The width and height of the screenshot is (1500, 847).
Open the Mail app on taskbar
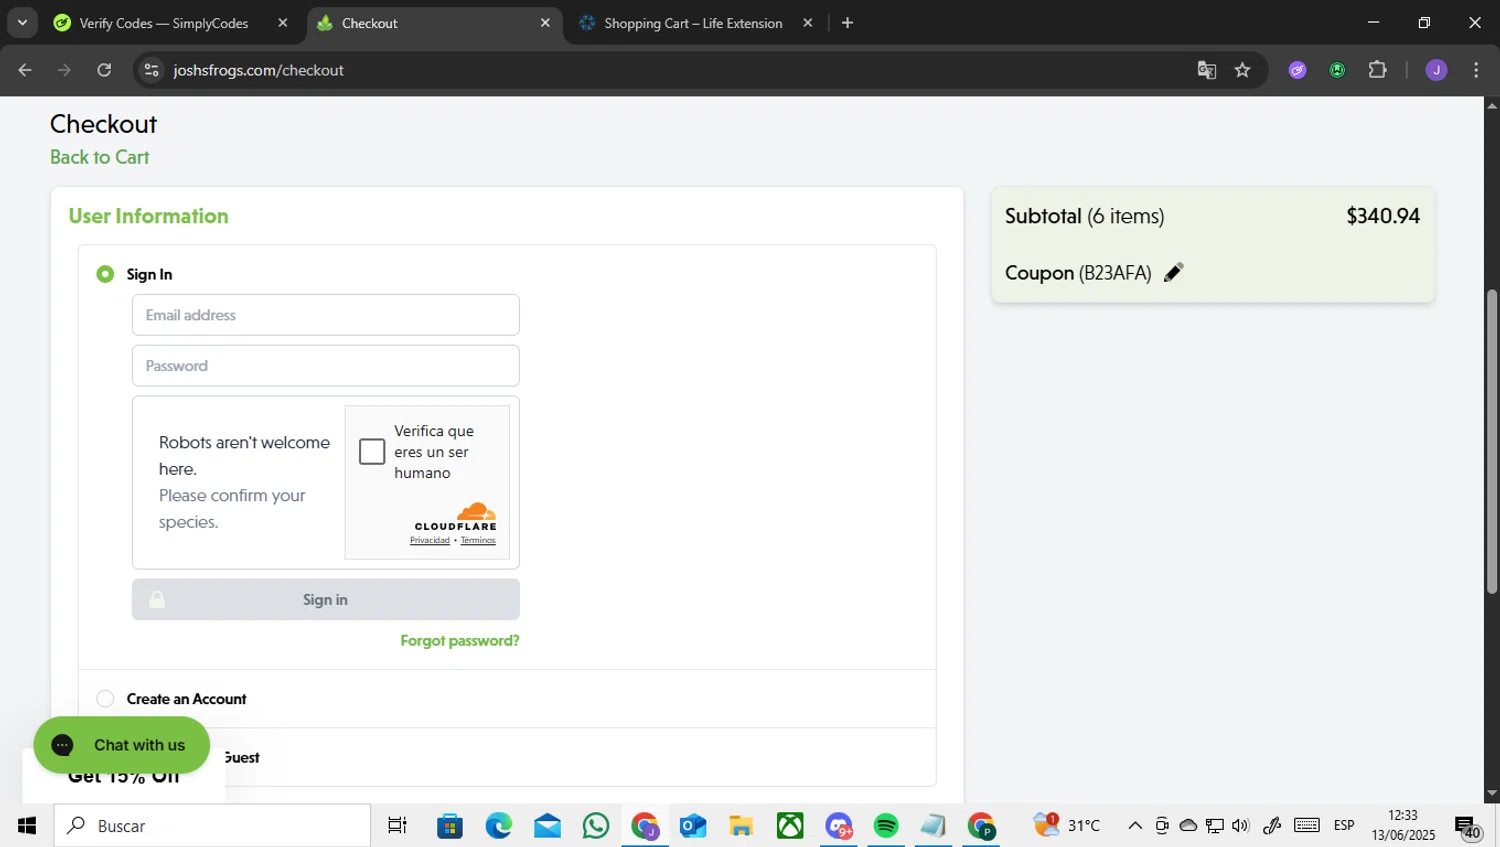(x=547, y=826)
